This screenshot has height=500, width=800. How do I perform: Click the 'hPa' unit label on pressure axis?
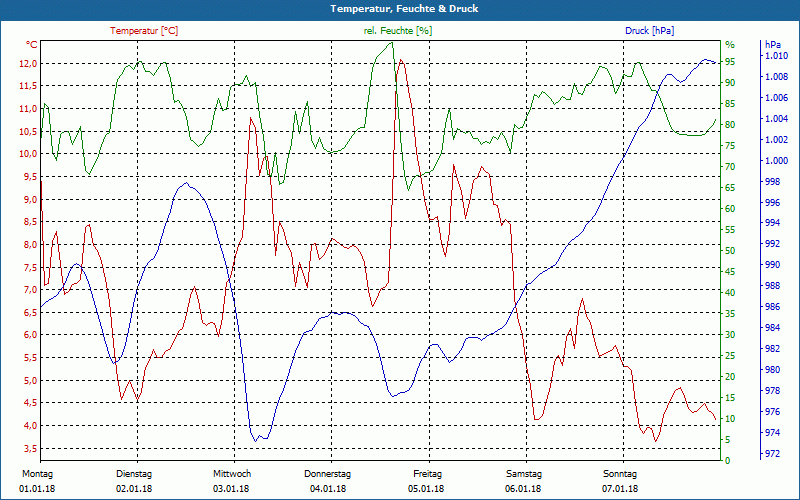pyautogui.click(x=773, y=45)
